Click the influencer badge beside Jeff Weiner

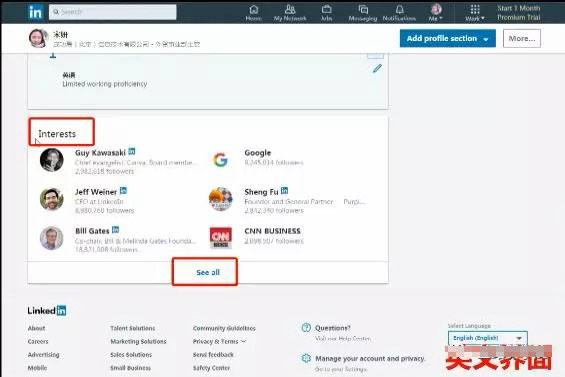[123, 190]
